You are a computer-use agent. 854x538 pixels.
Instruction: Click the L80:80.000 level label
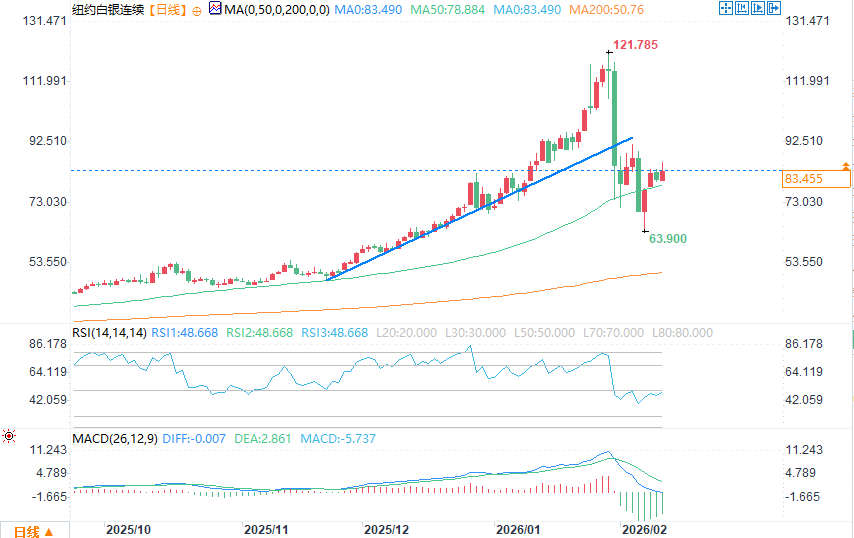pos(682,333)
